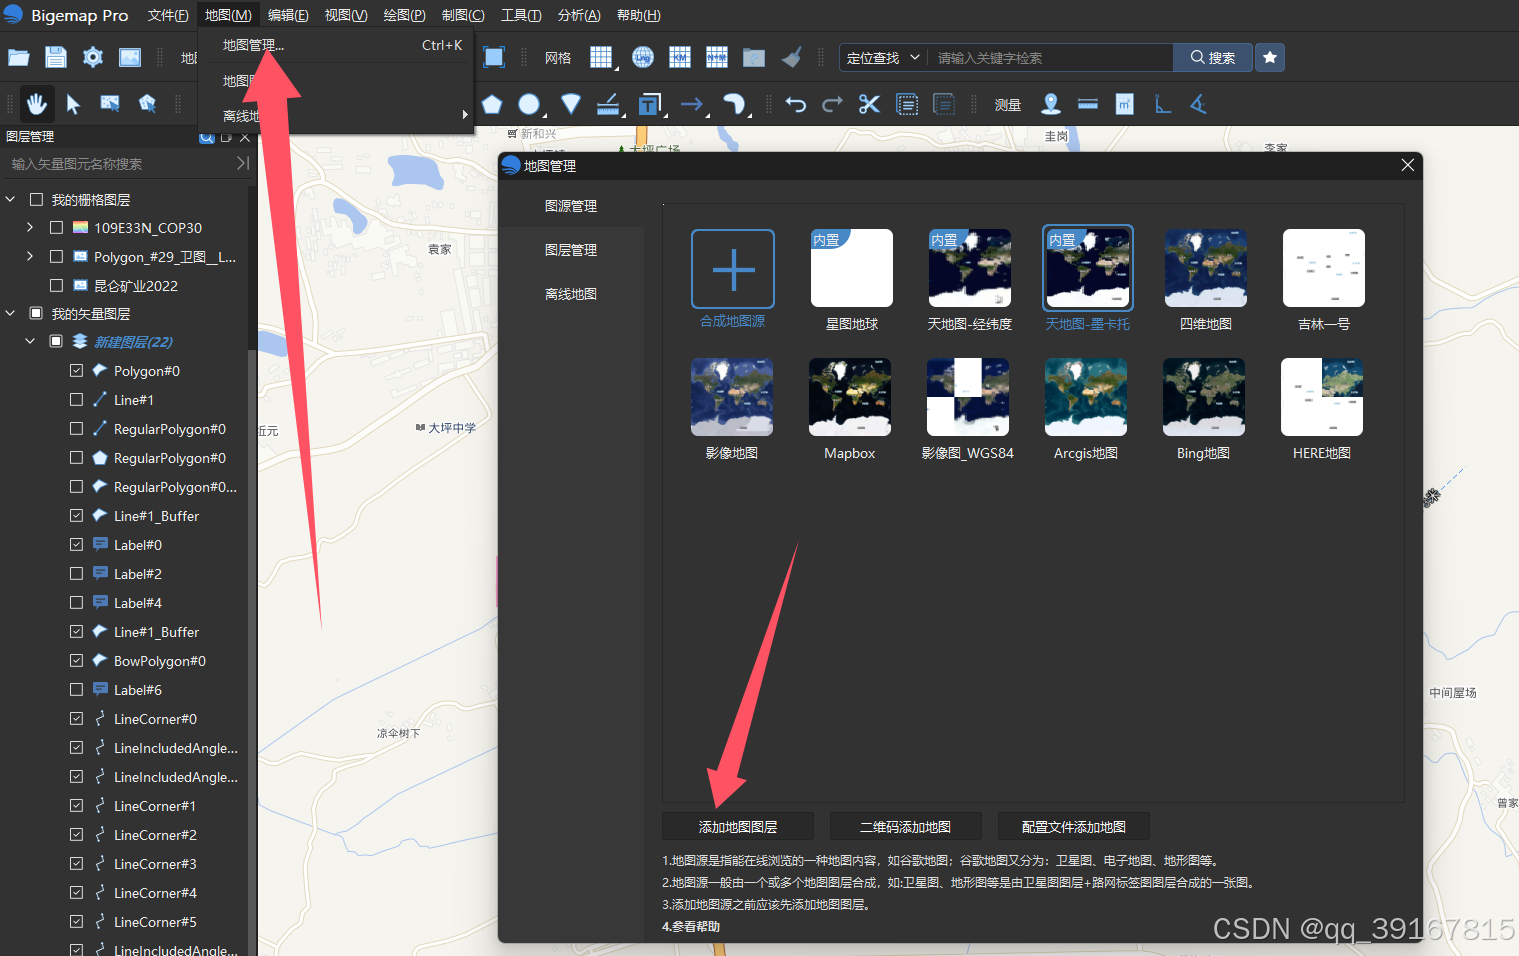Expand the 109E33N_COP30 tree node
Viewport: 1519px width, 956px height.
coord(30,228)
